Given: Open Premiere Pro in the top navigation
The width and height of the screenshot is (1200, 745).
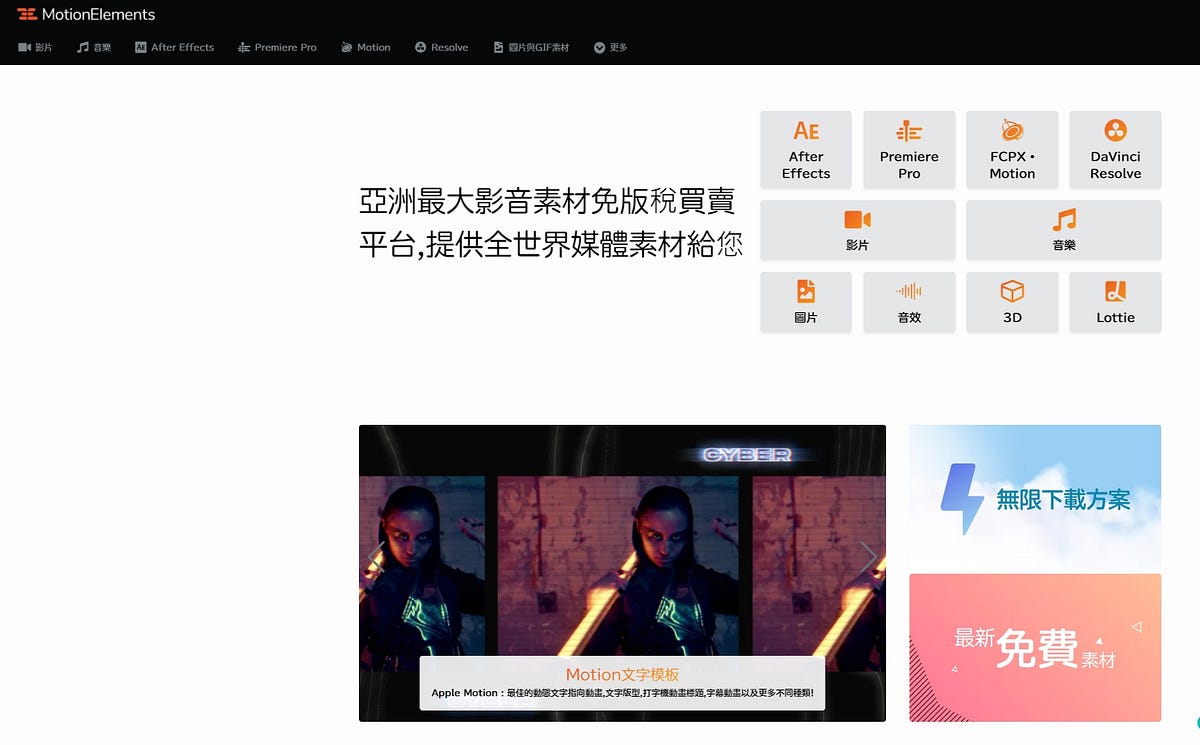Looking at the screenshot, I should click(277, 47).
